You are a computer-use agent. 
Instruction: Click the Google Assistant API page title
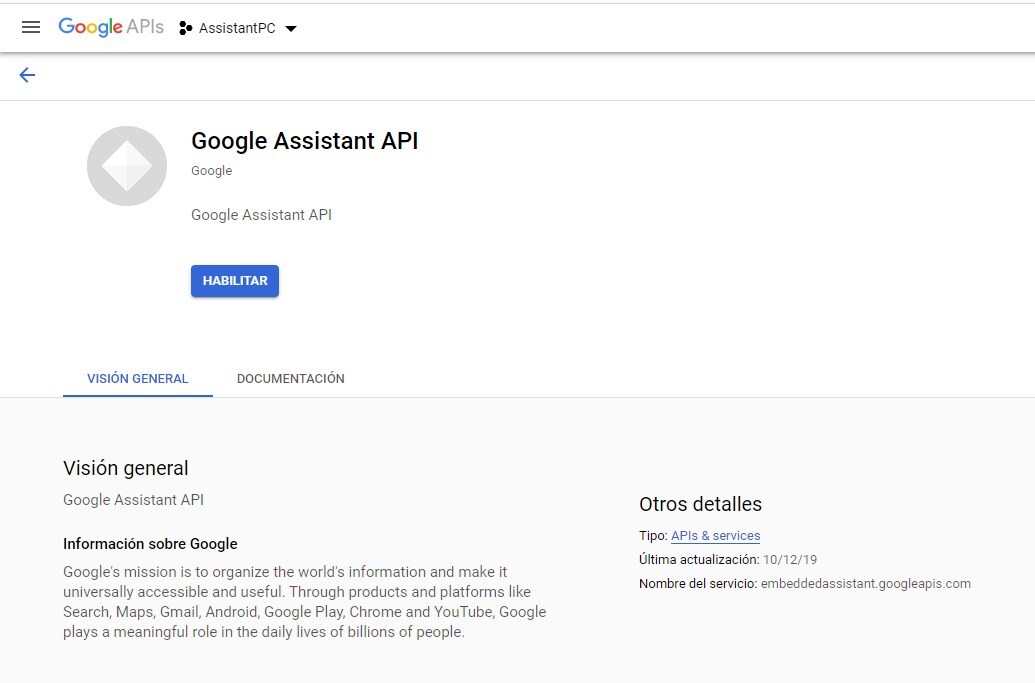(x=304, y=141)
